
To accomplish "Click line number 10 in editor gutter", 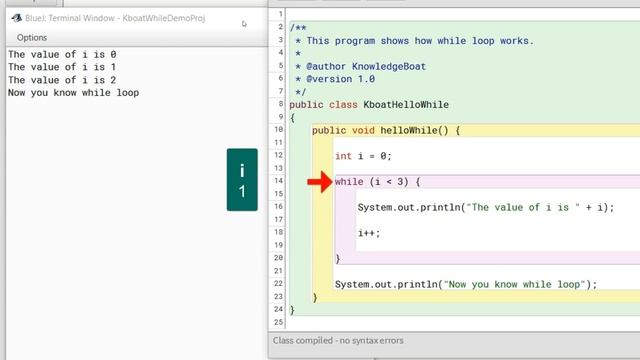I will 278,129.
